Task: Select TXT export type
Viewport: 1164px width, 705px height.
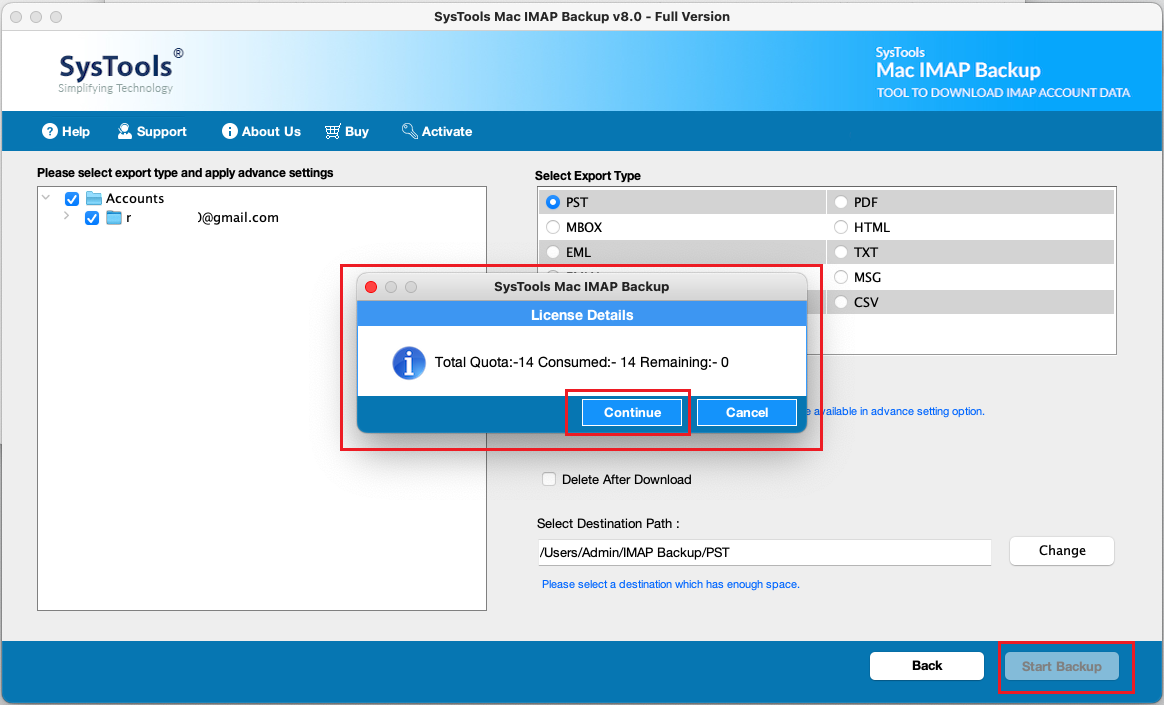Action: pos(840,252)
